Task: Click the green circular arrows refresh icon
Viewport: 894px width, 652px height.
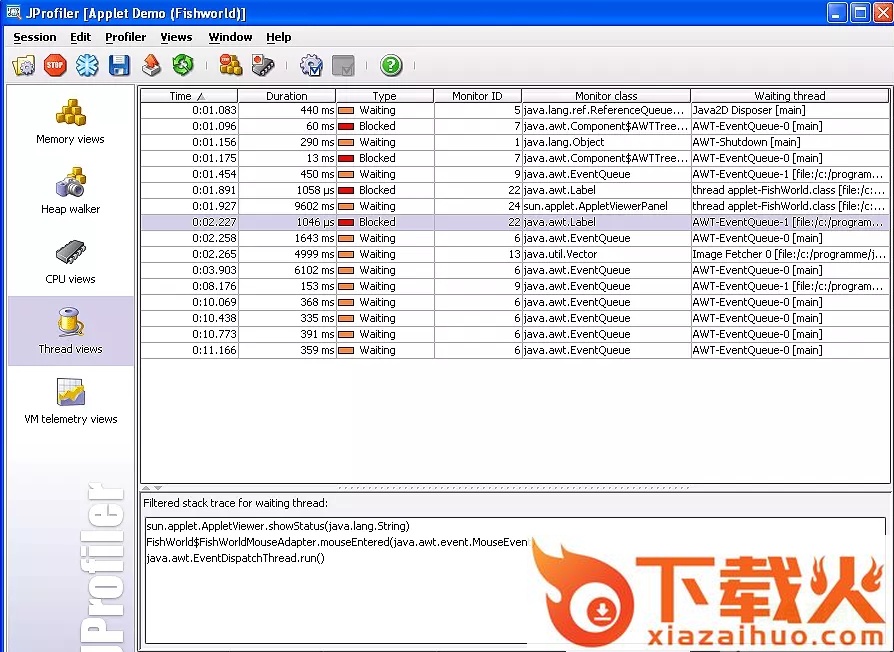Action: pyautogui.click(x=182, y=66)
